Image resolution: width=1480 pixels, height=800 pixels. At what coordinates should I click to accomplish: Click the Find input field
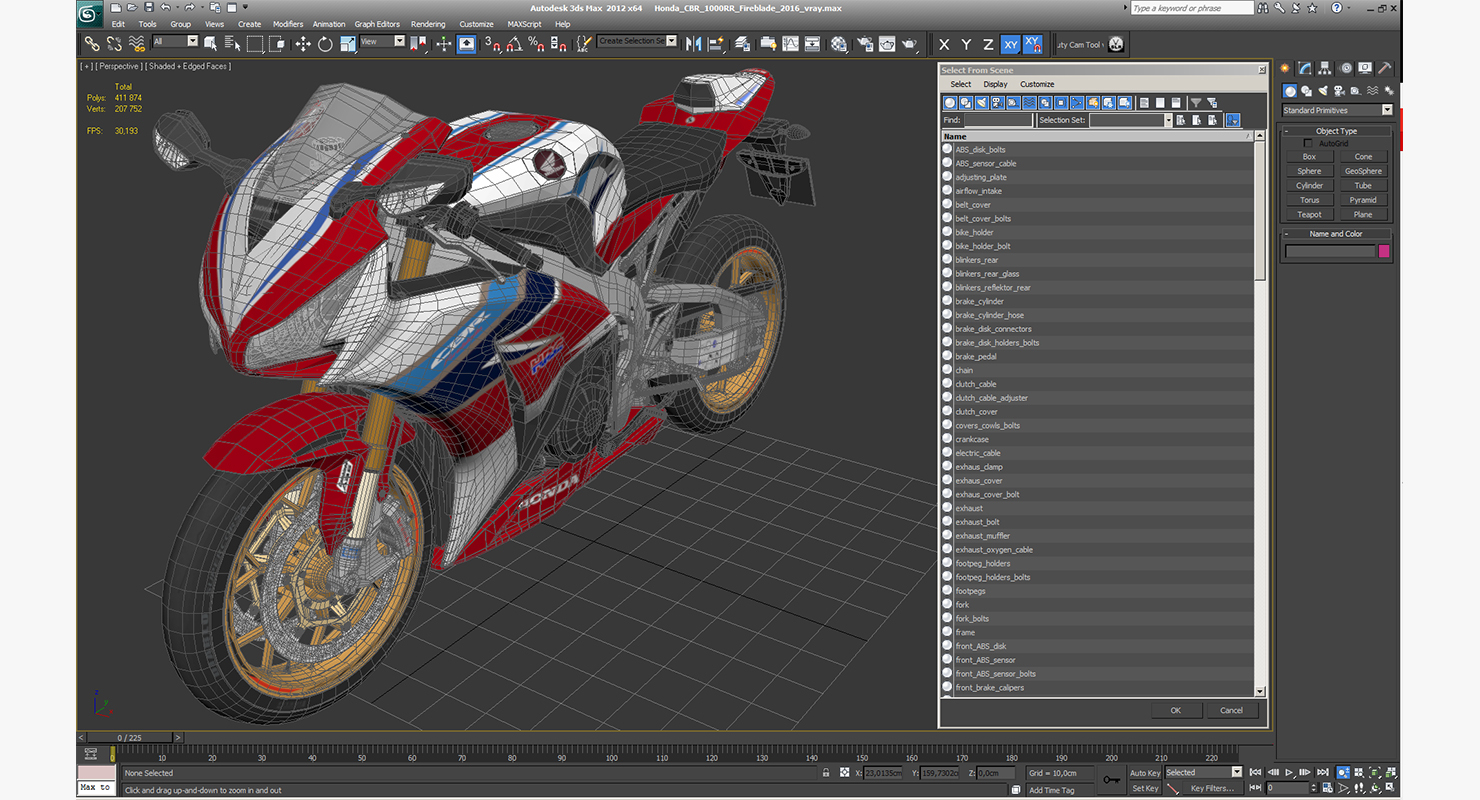pos(998,120)
